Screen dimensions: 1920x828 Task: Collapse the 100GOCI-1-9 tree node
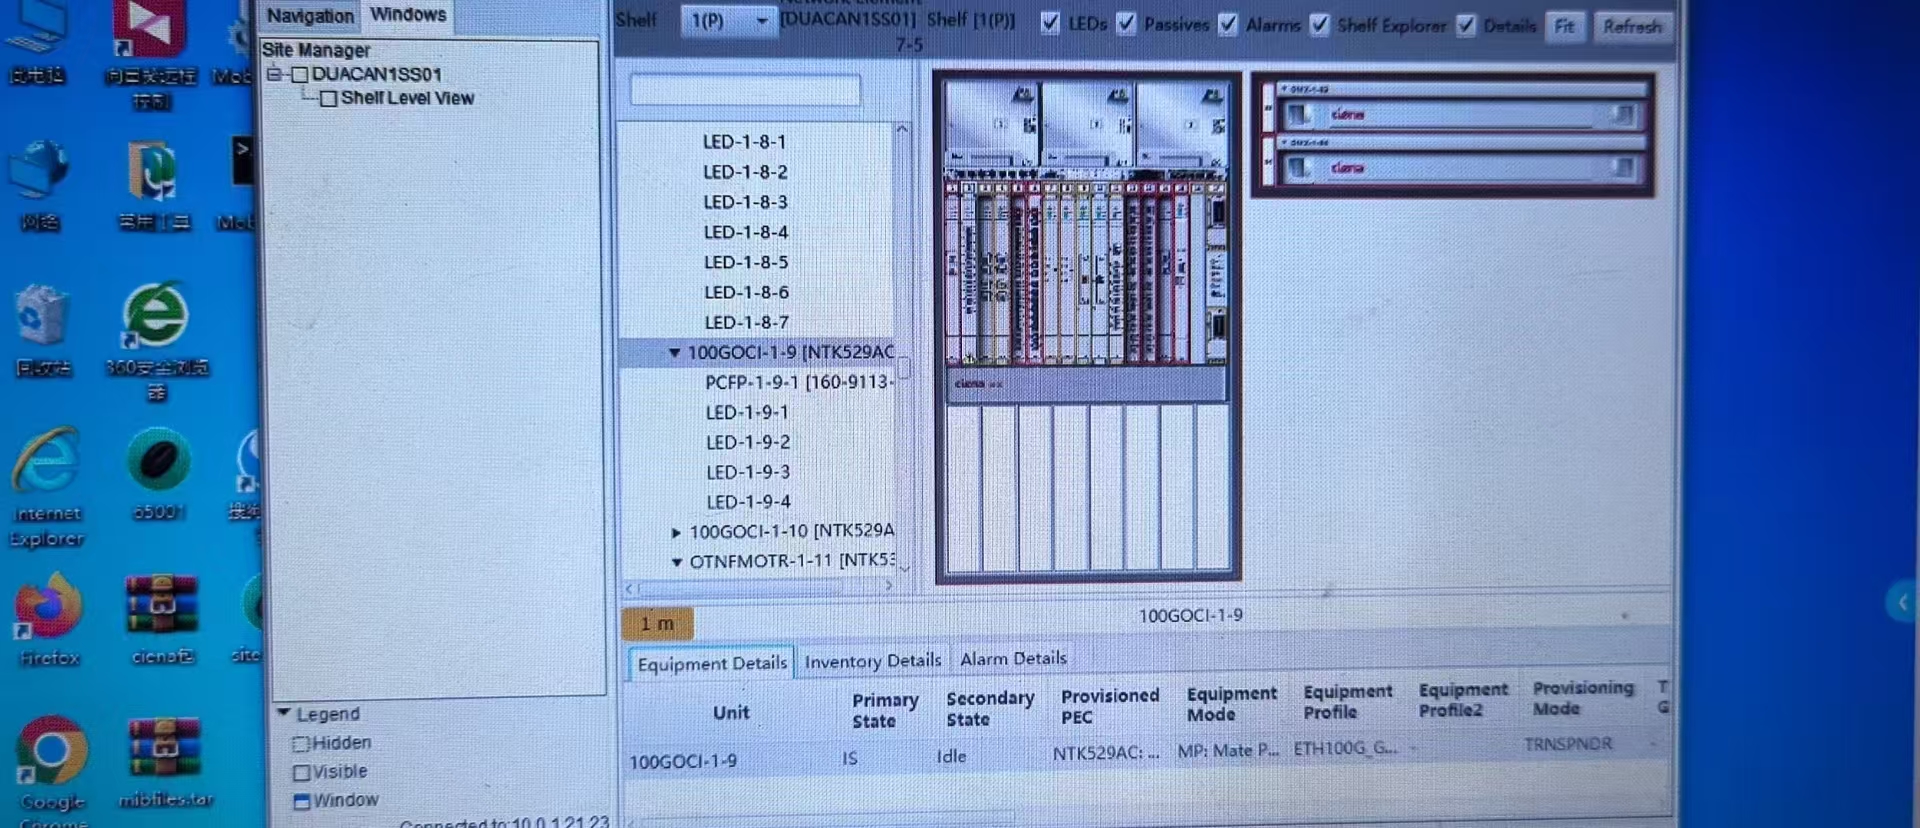674,352
